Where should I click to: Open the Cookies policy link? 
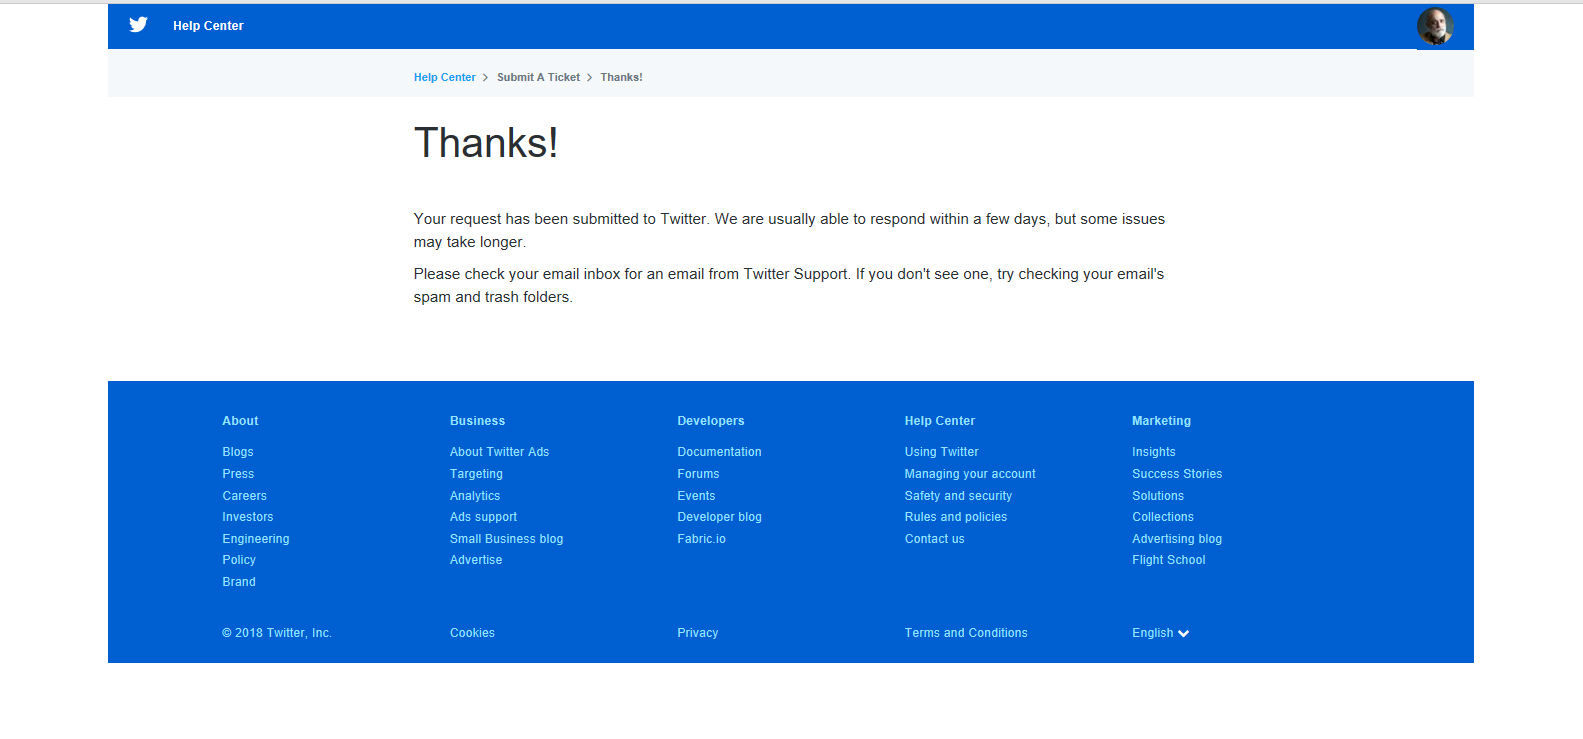click(x=472, y=633)
